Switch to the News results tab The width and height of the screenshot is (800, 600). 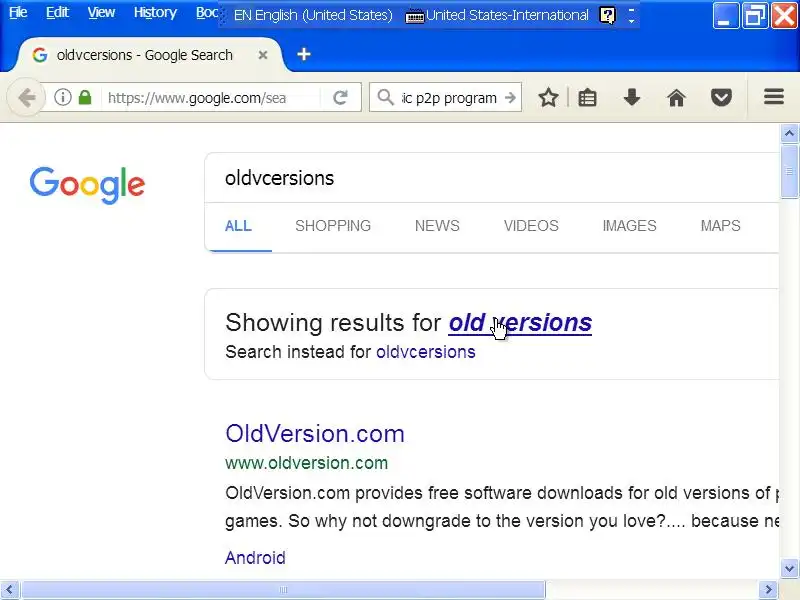[437, 226]
